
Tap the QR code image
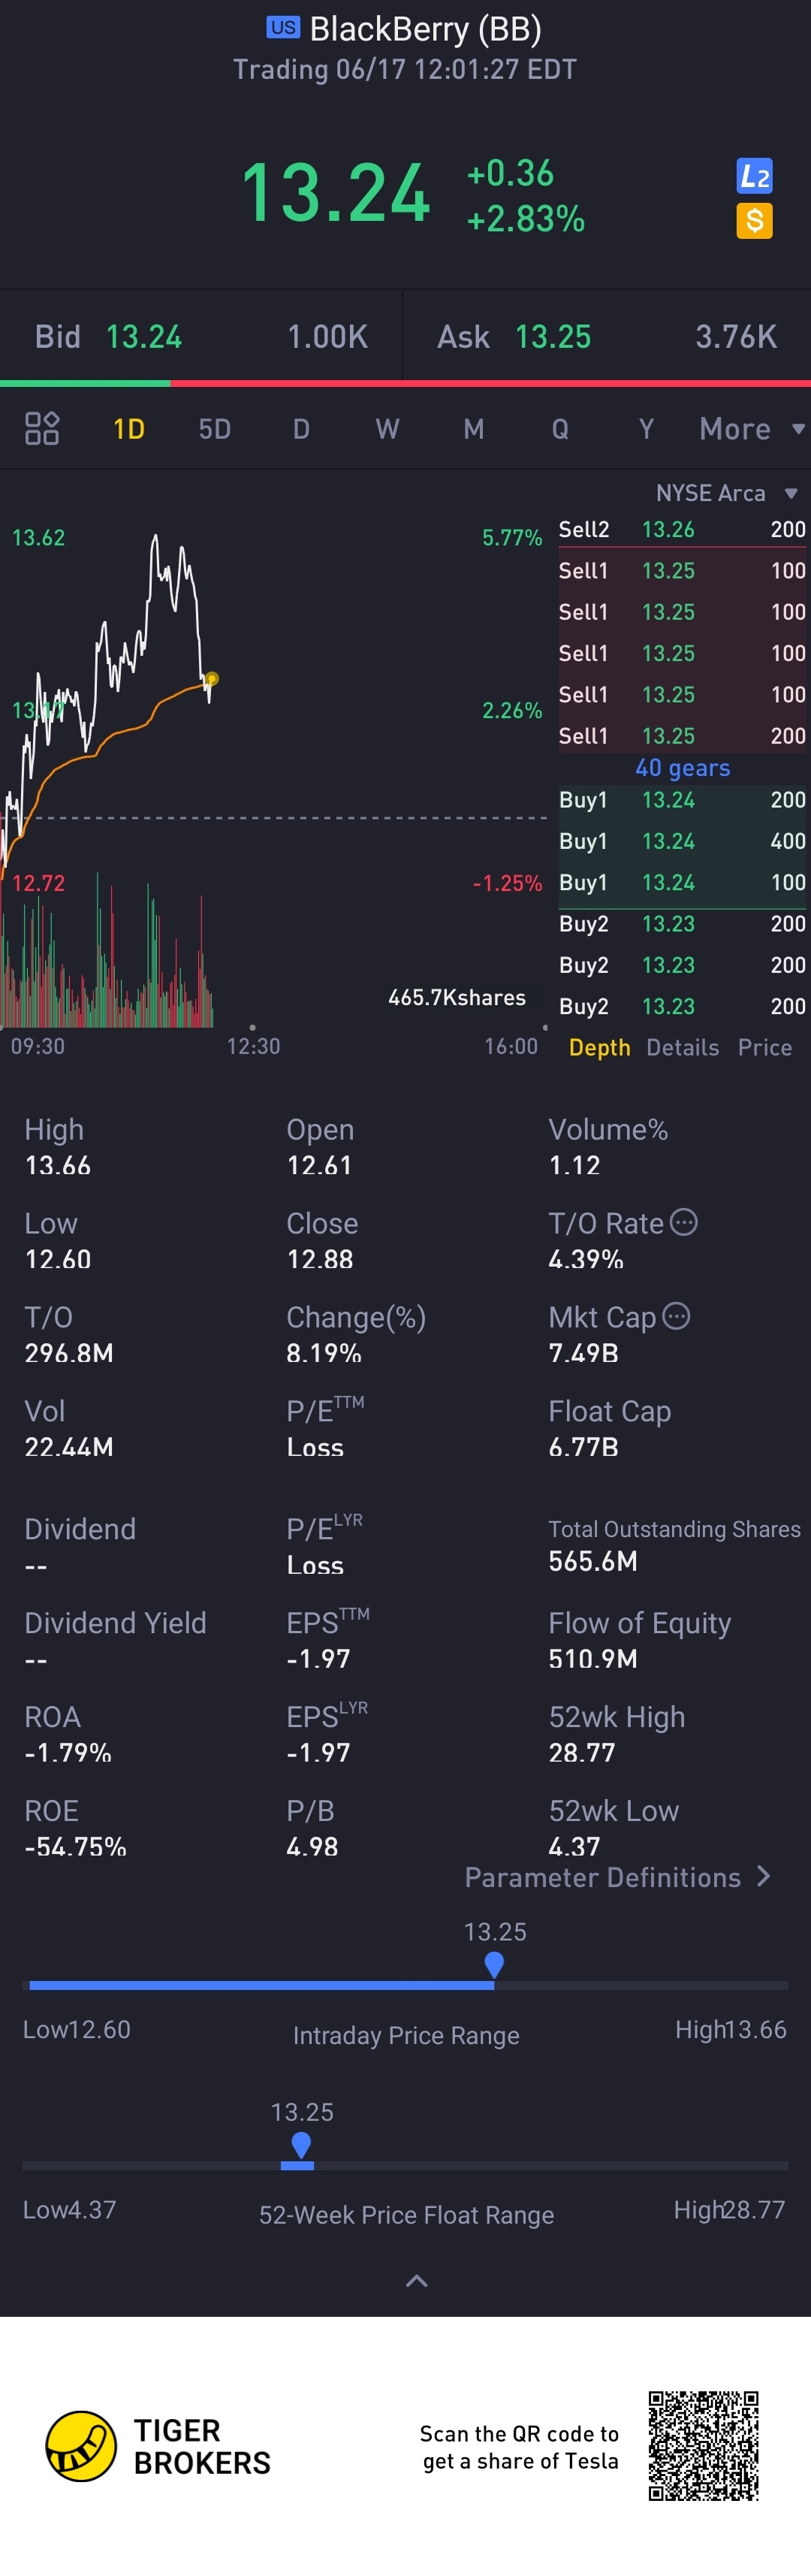pos(703,2445)
